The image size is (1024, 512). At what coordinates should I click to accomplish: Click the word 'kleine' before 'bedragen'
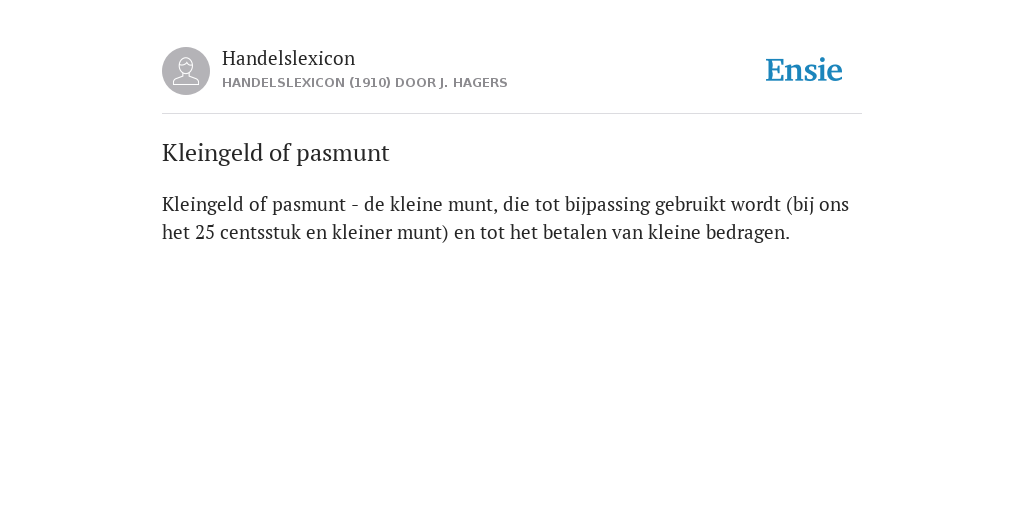pos(674,232)
